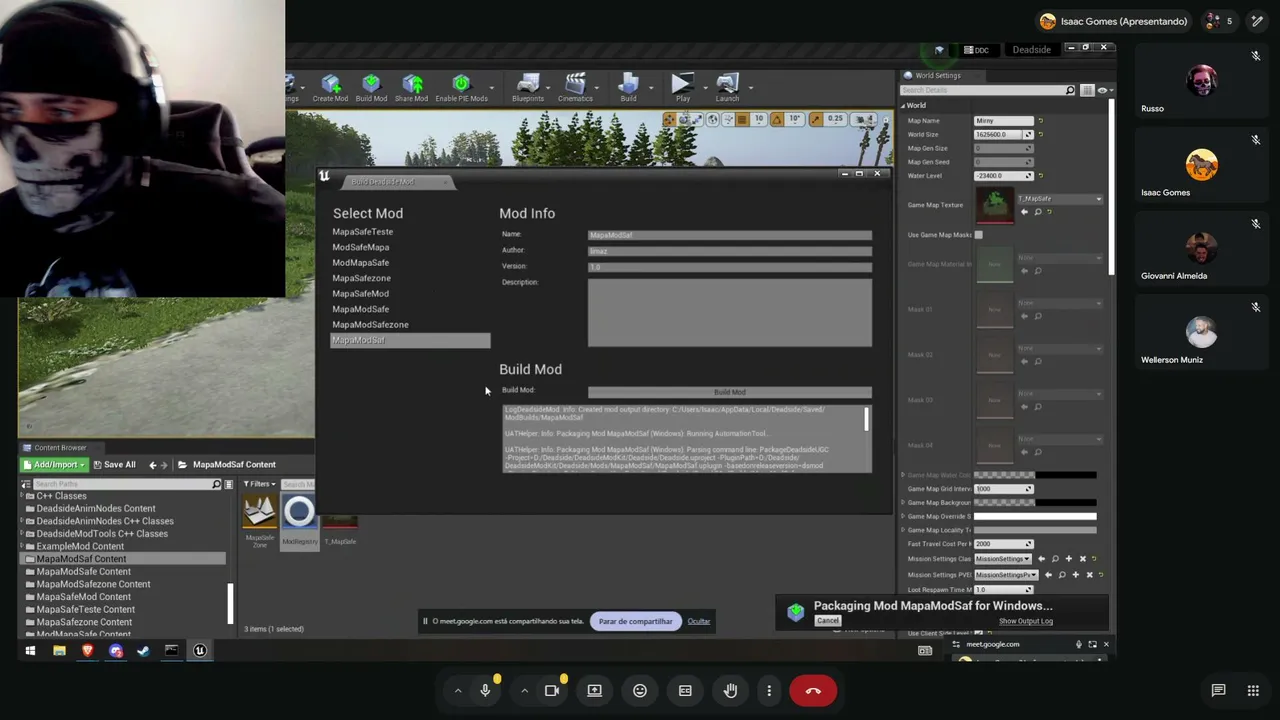Open File Explorer from the taskbar
The image size is (1280, 720).
point(59,651)
